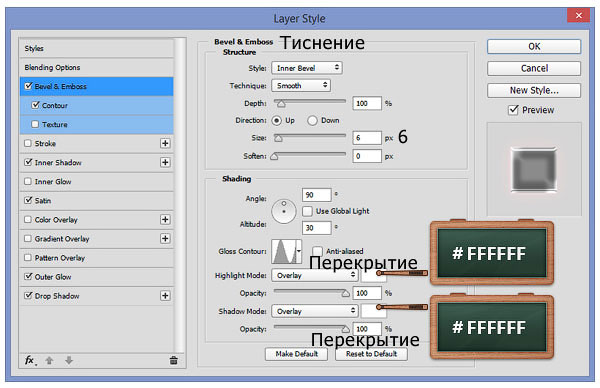Add another Color Overlay with its plus icon
The width and height of the screenshot is (600, 388).
(165, 220)
